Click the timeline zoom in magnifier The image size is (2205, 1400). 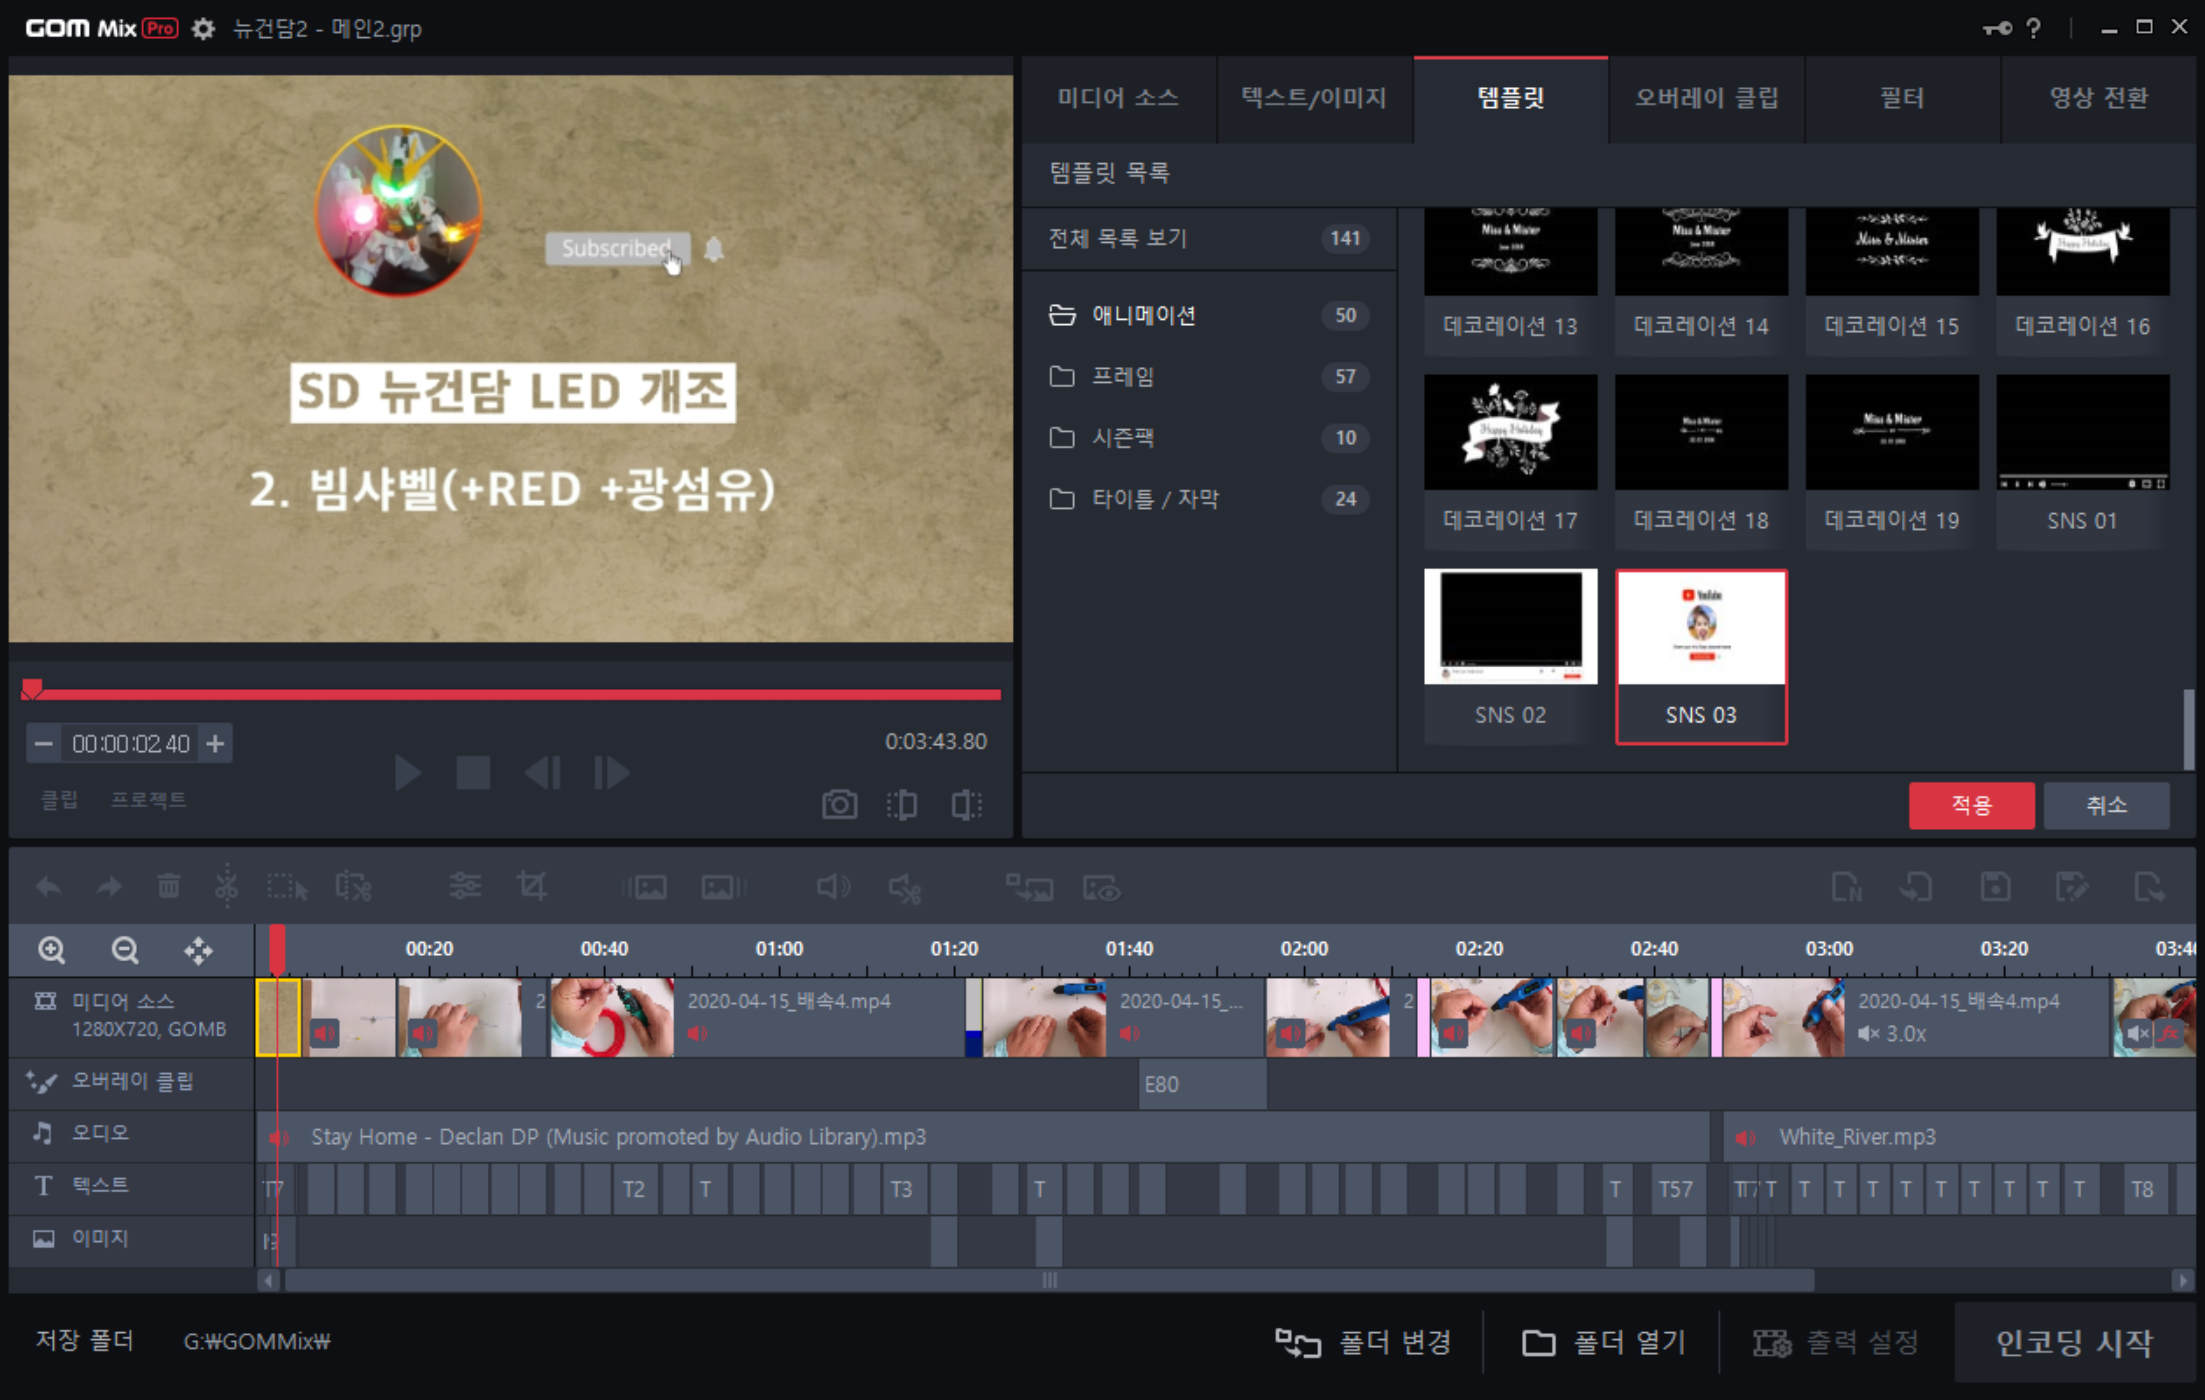coord(51,949)
